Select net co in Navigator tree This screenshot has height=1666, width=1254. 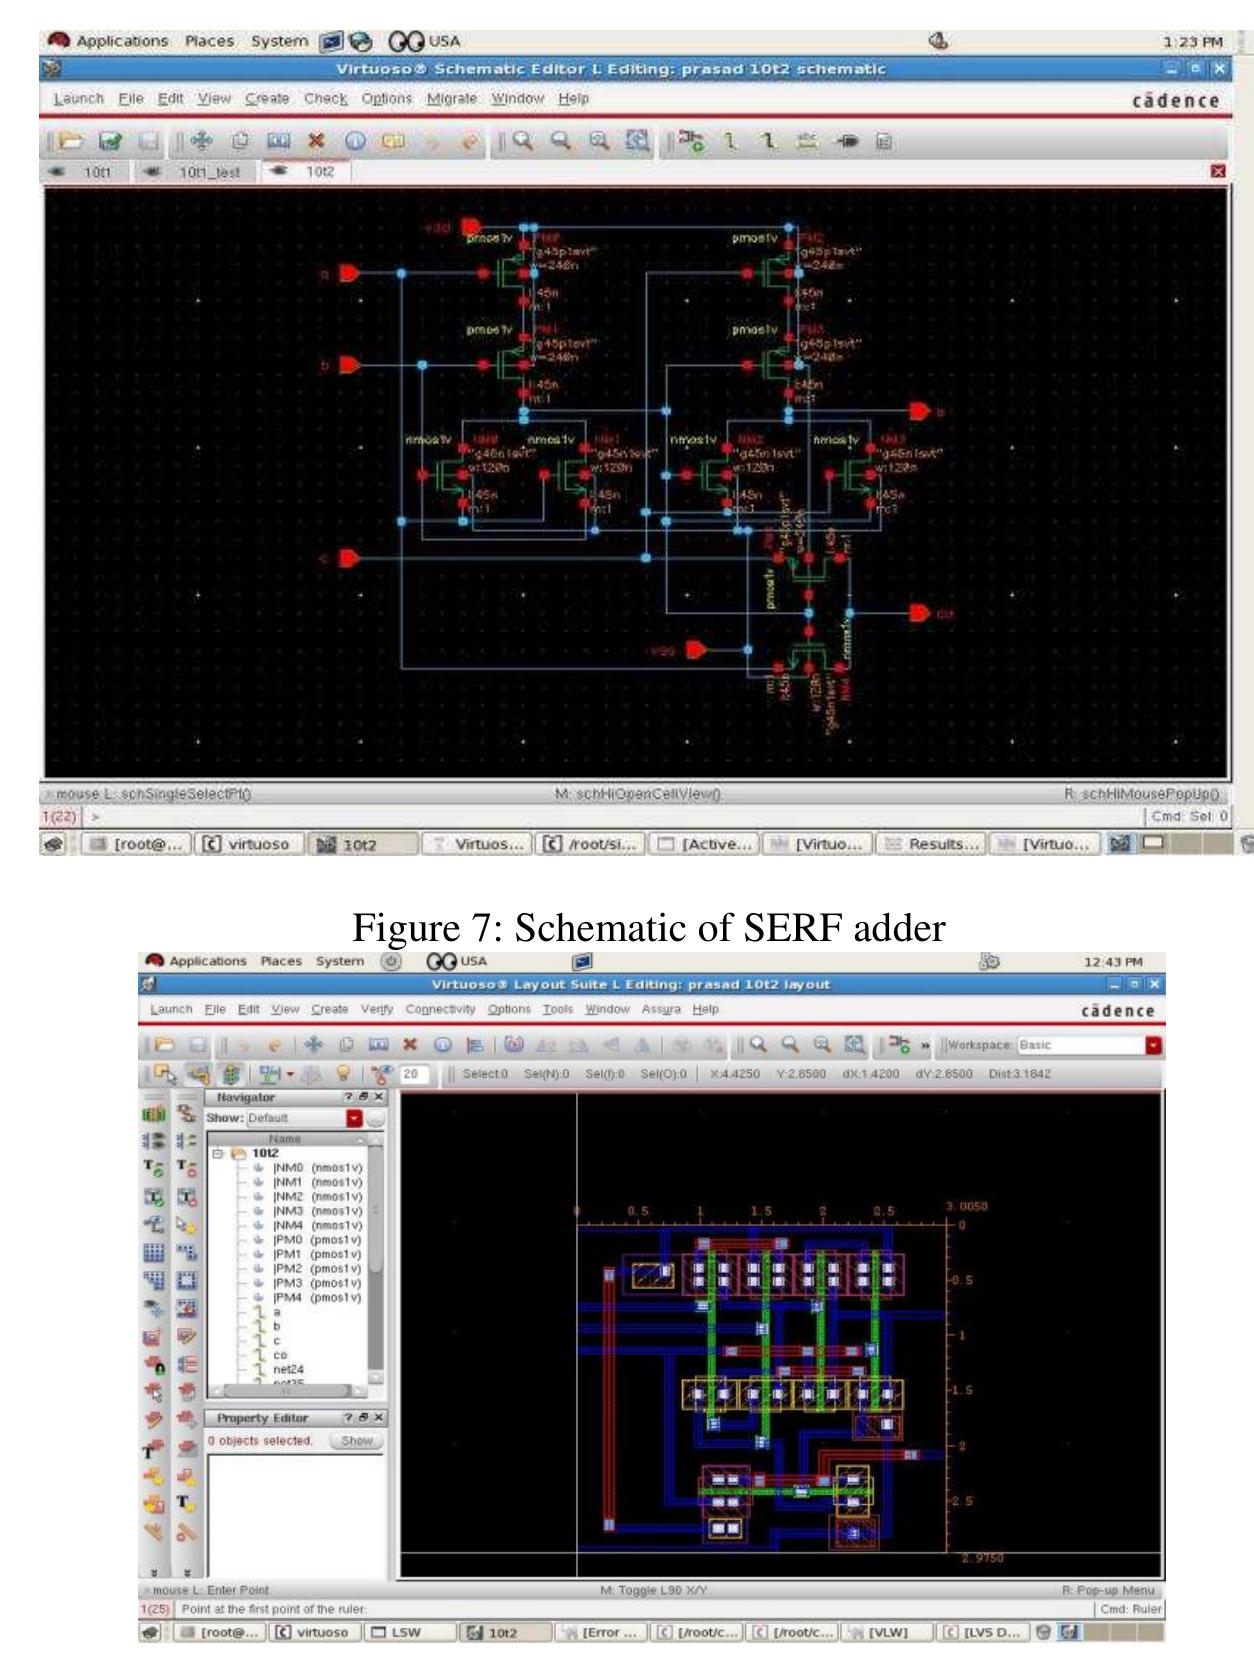280,1355
